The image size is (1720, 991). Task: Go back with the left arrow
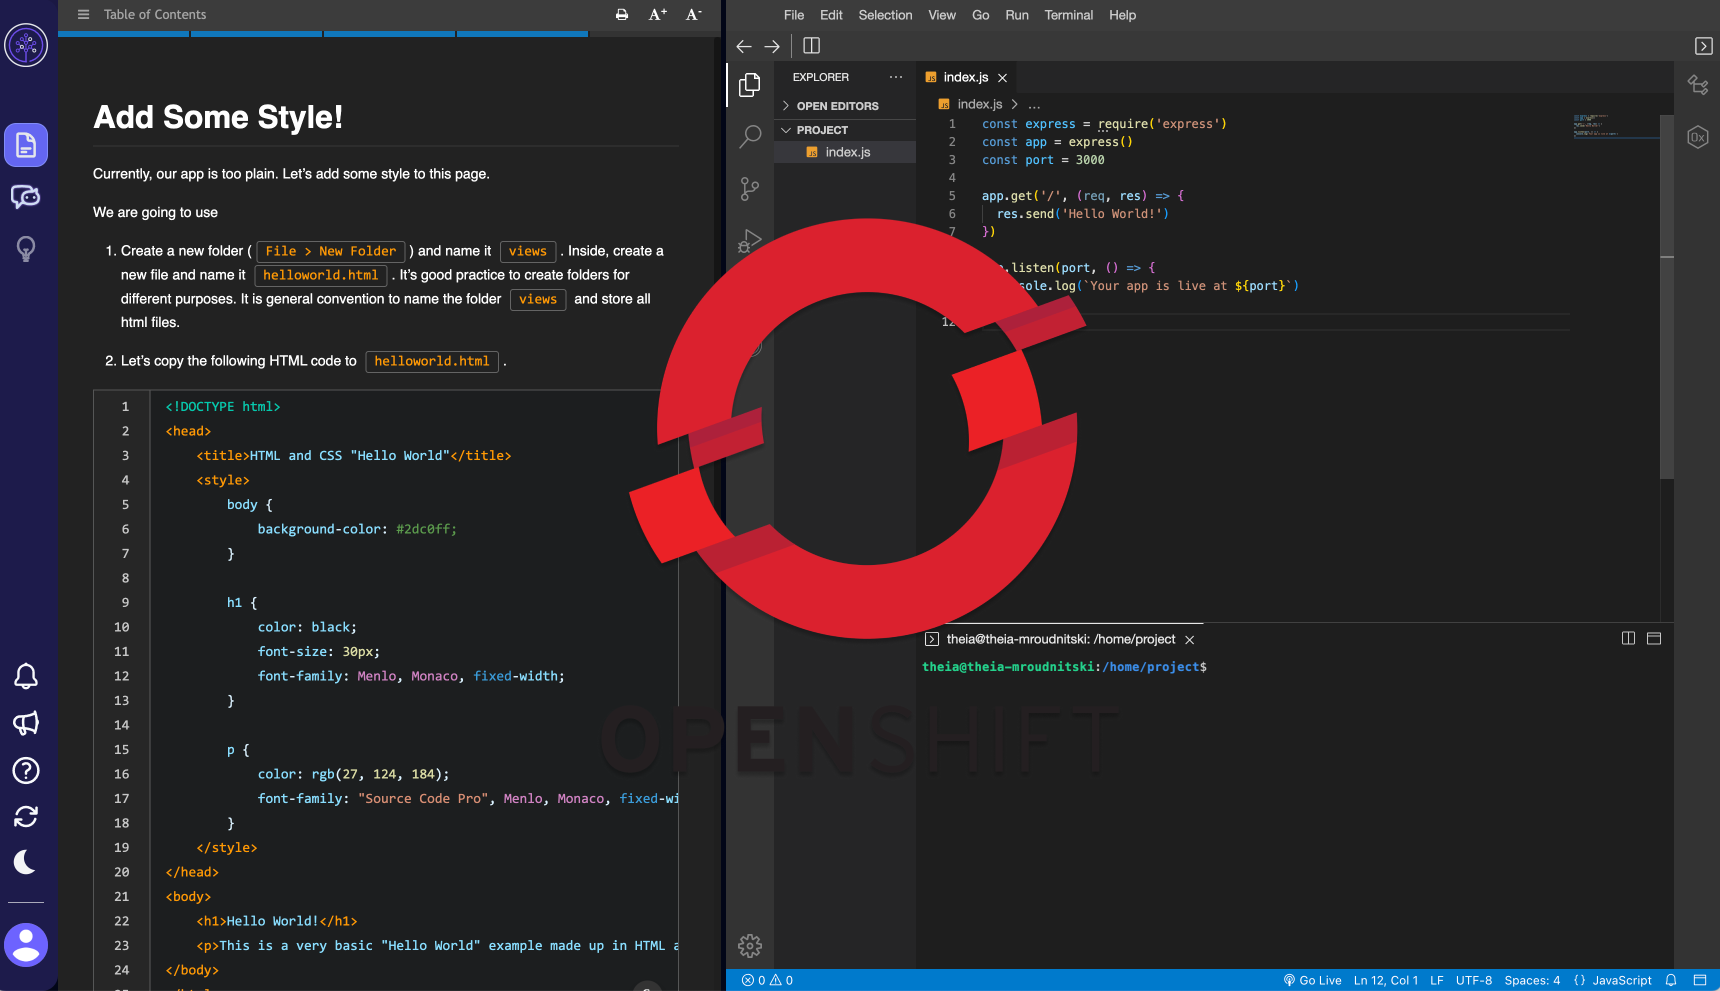tap(744, 46)
